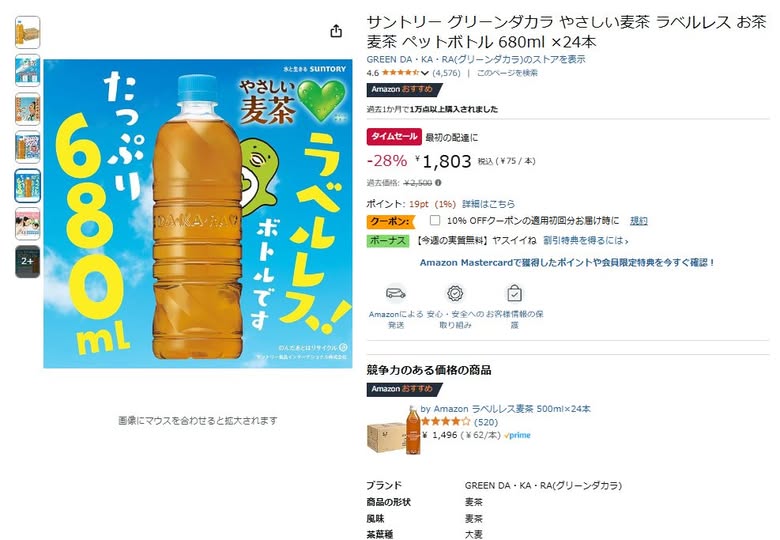Select the first product thumbnail
Viewport: 780px width, 540px height.
(27, 32)
